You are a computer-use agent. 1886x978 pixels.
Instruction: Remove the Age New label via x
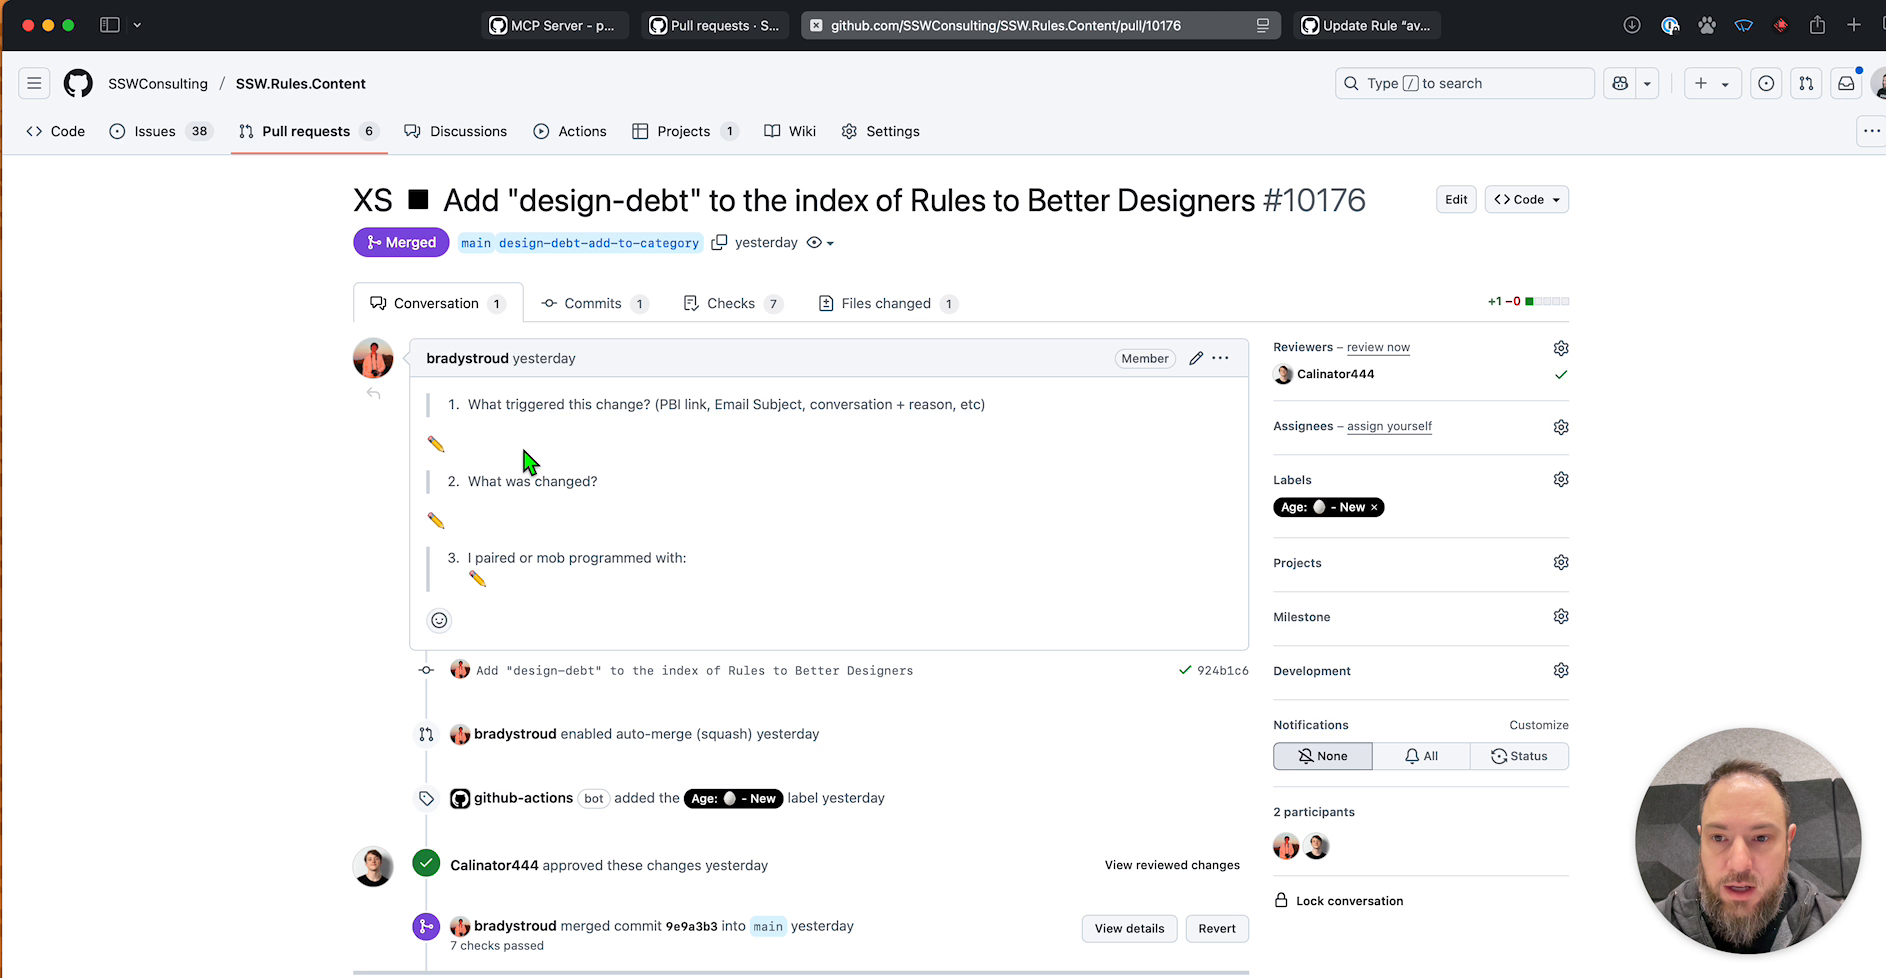click(x=1374, y=507)
